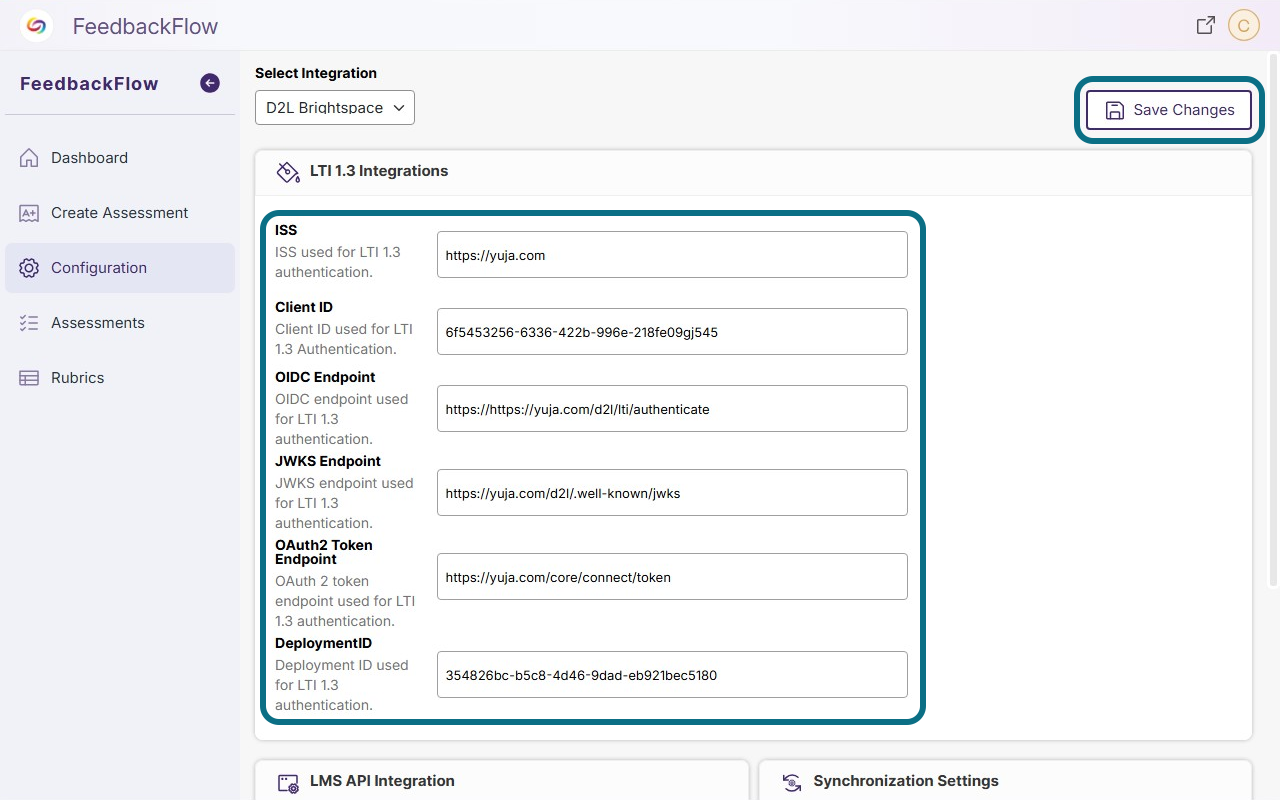Click the FeedbackFlow sidebar heading
The image size is (1280, 800).
[89, 84]
